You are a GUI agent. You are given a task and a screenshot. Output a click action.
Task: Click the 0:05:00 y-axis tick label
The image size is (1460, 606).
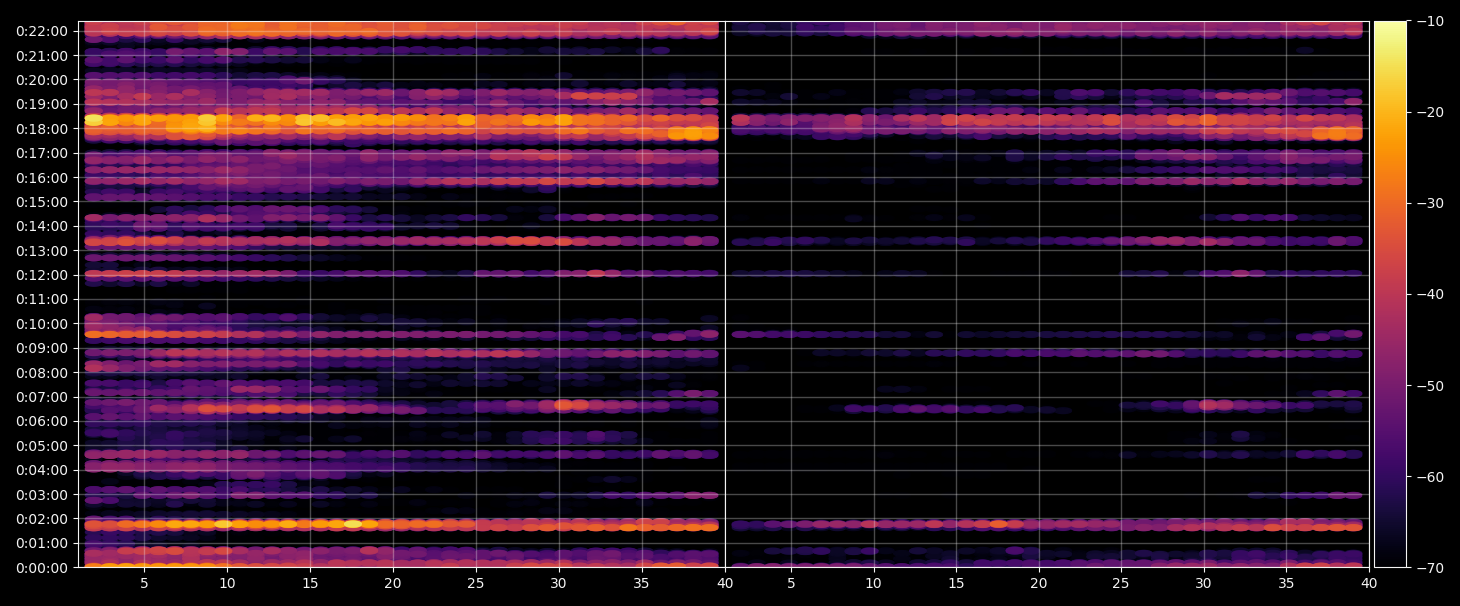click(42, 446)
